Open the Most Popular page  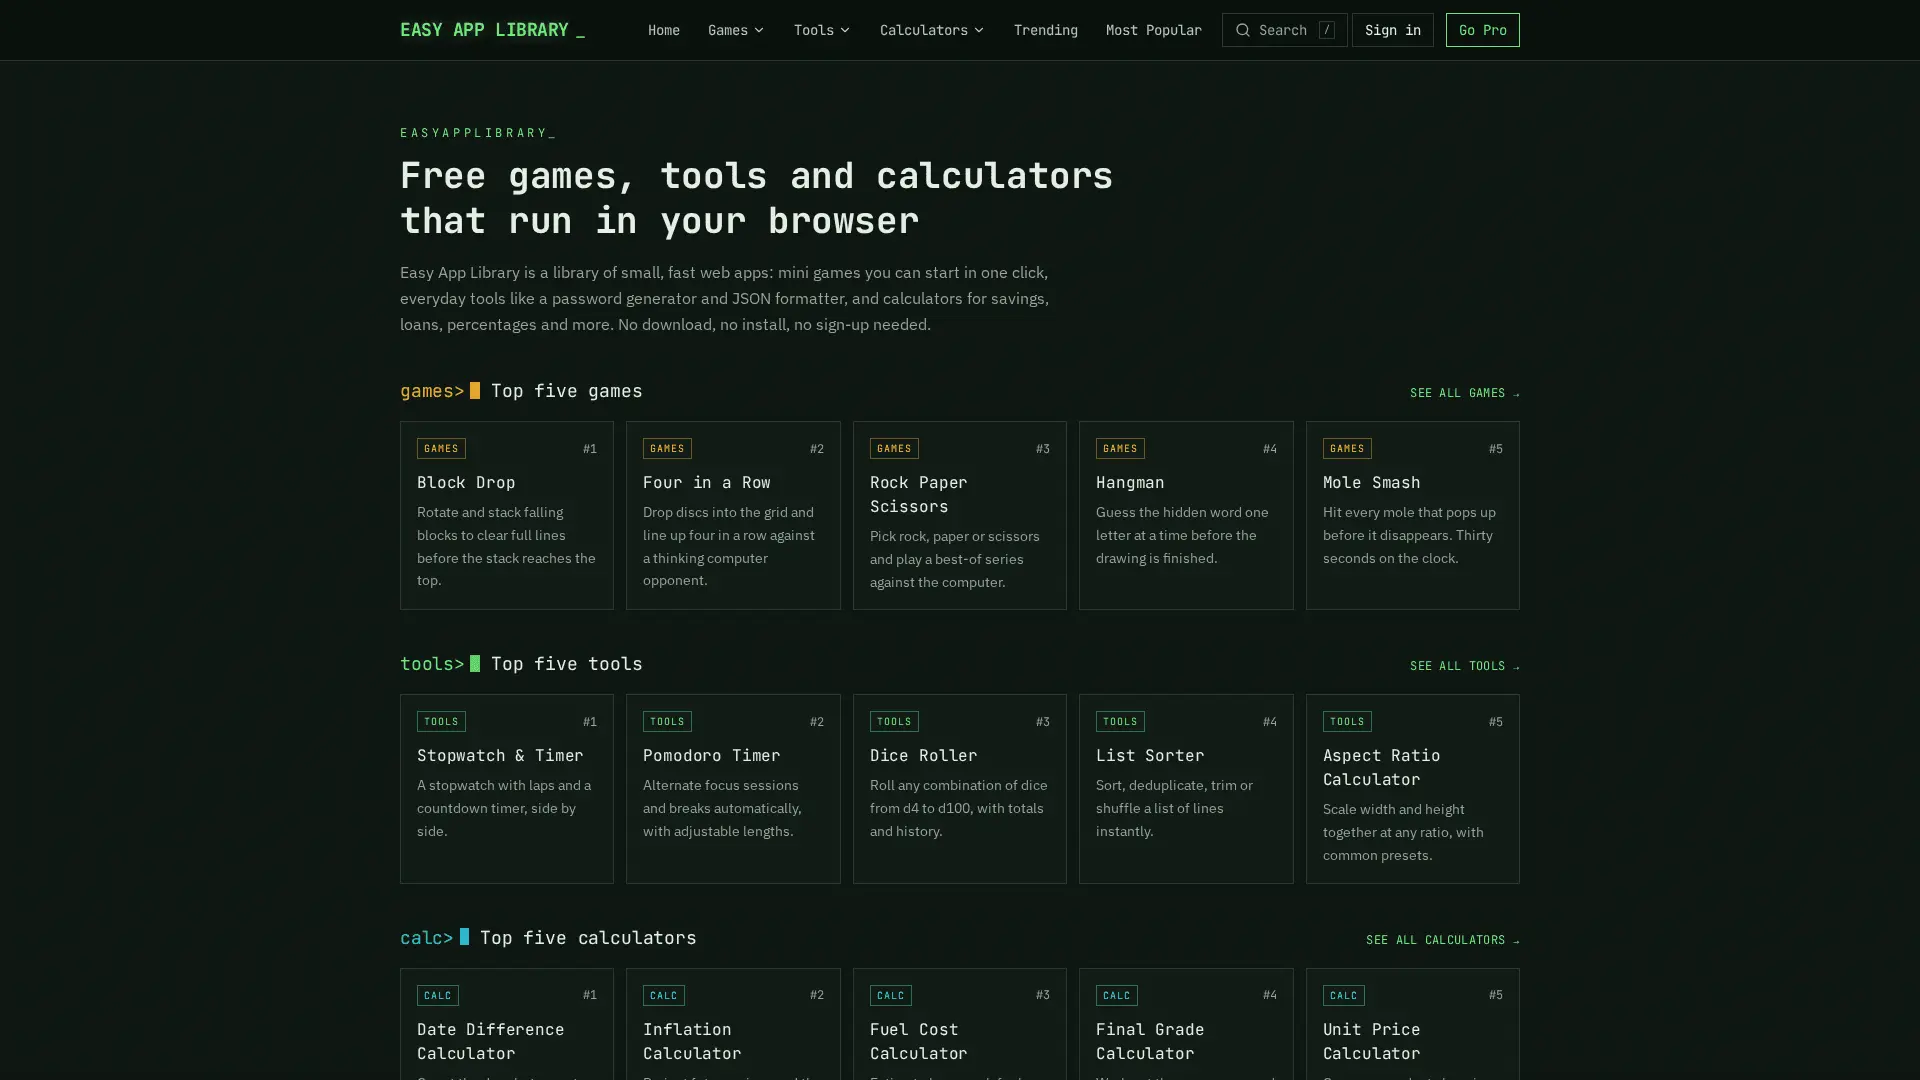(x=1153, y=30)
